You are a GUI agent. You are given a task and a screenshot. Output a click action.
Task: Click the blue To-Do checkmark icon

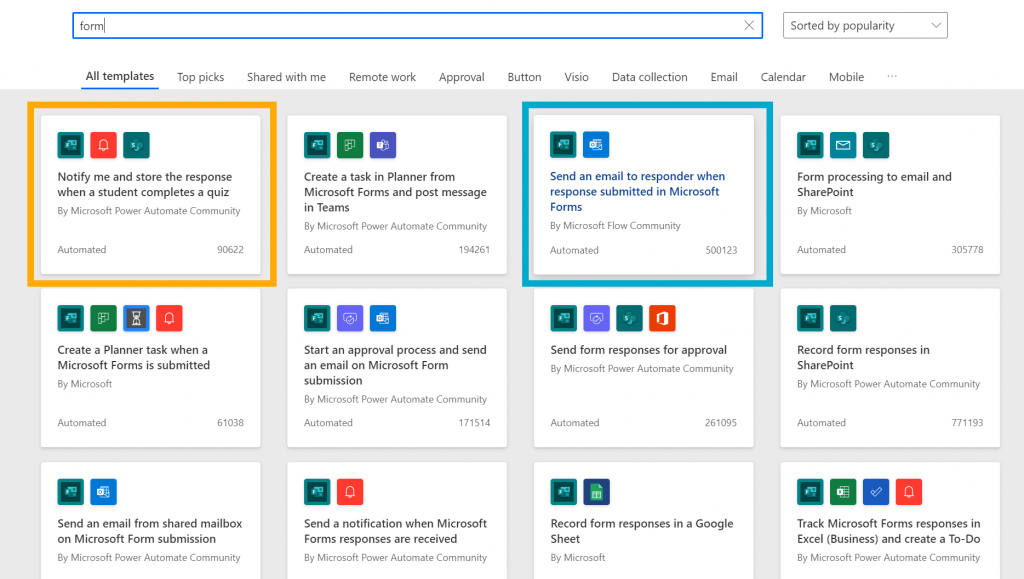click(876, 492)
